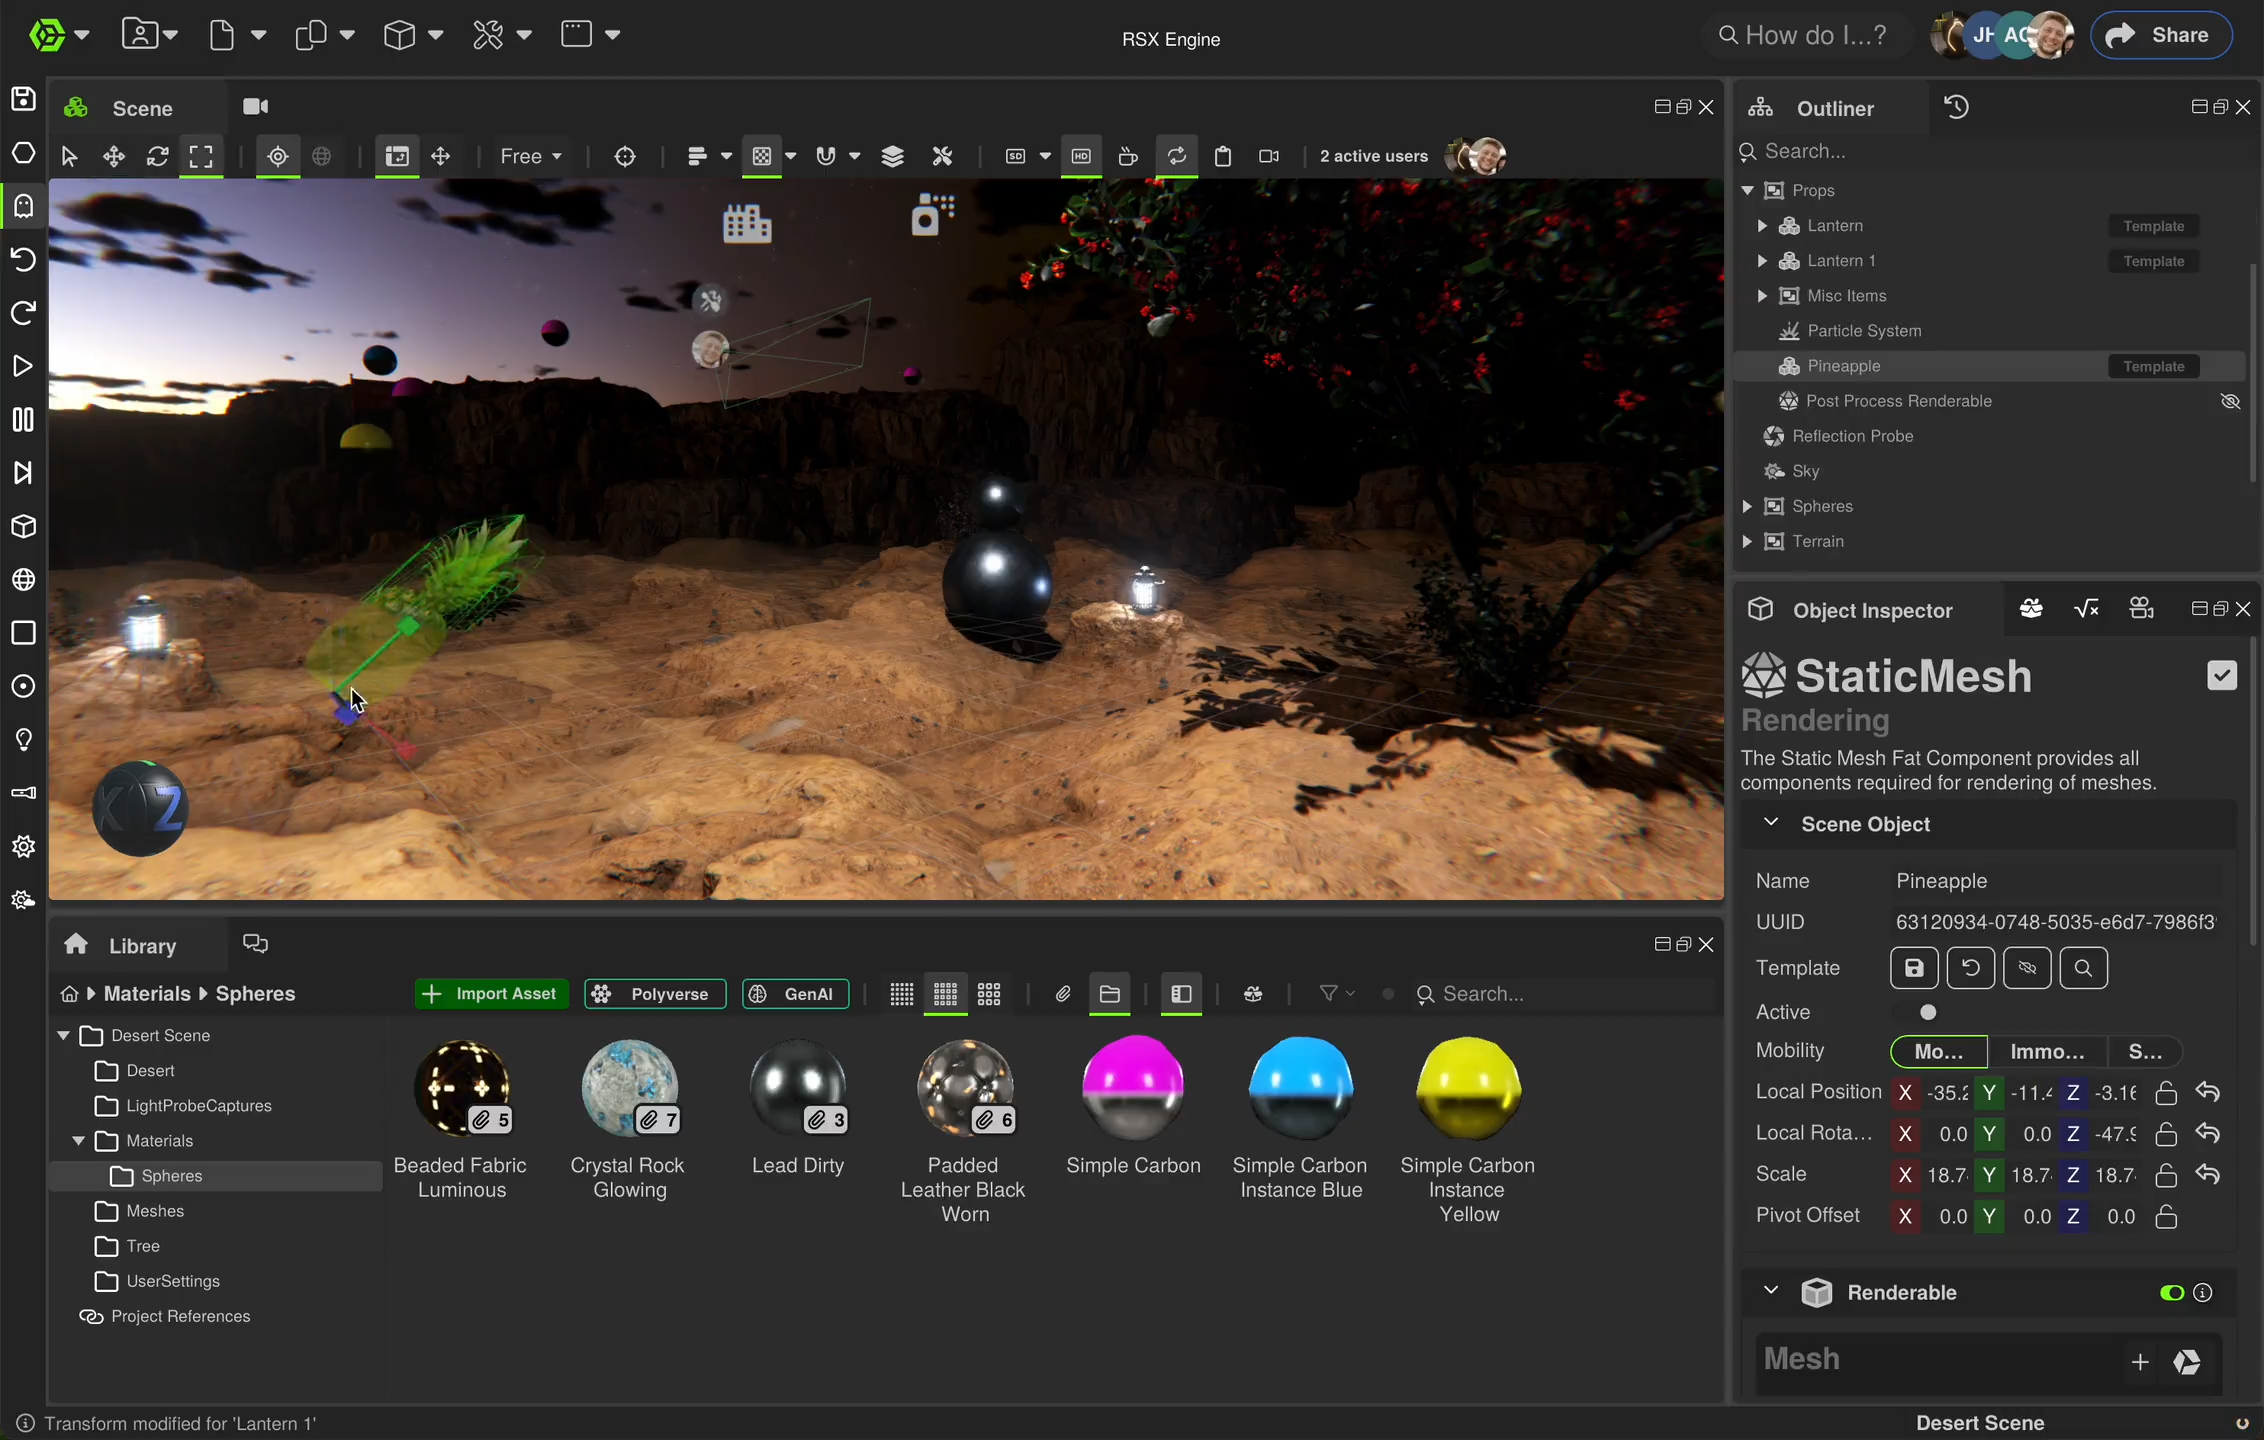Toggle visibility of Post Process Renderable
Image resolution: width=2264 pixels, height=1440 pixels.
(2230, 401)
